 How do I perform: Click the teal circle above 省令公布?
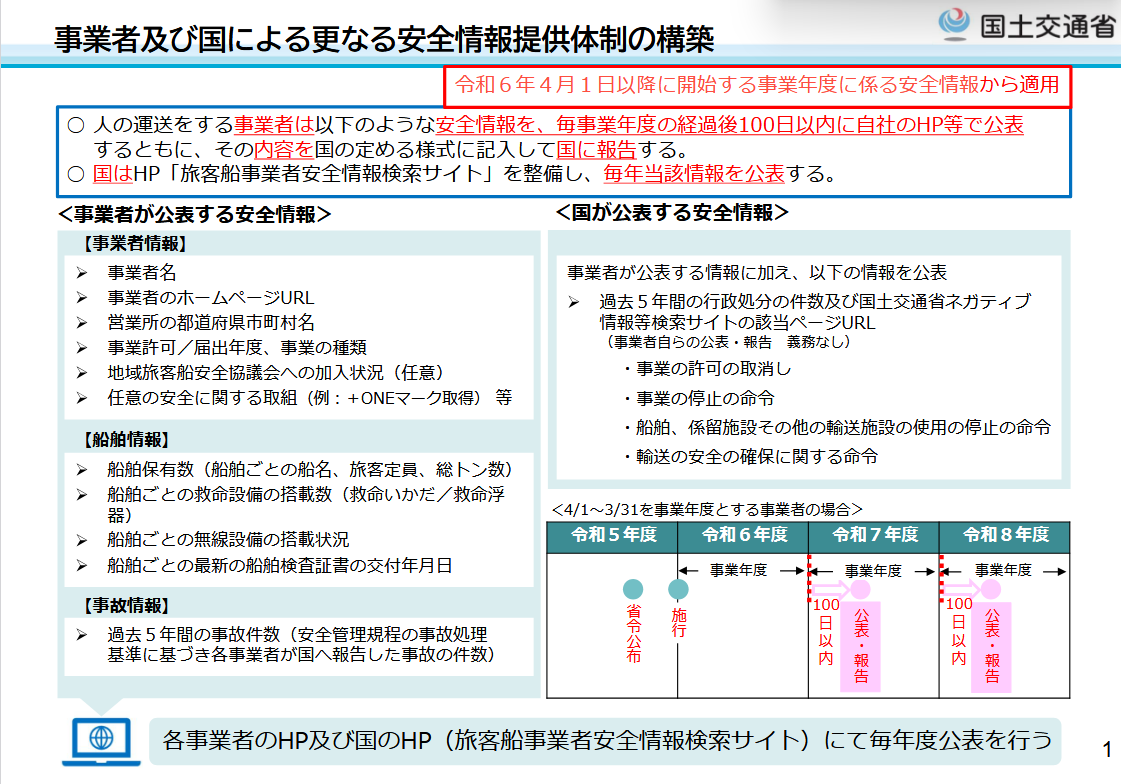point(633,590)
